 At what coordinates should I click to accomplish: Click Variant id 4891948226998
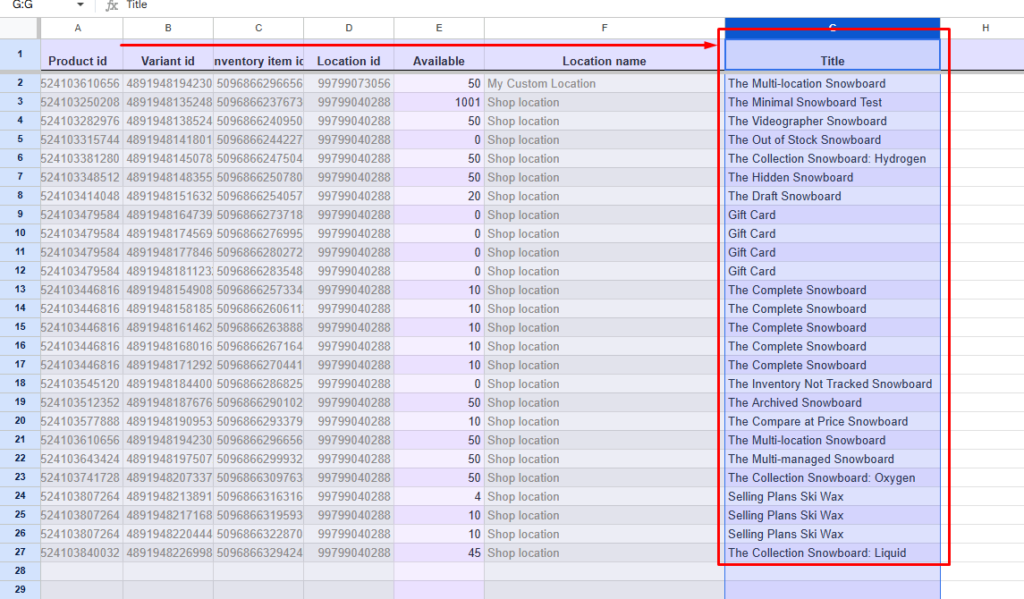pyautogui.click(x=168, y=553)
